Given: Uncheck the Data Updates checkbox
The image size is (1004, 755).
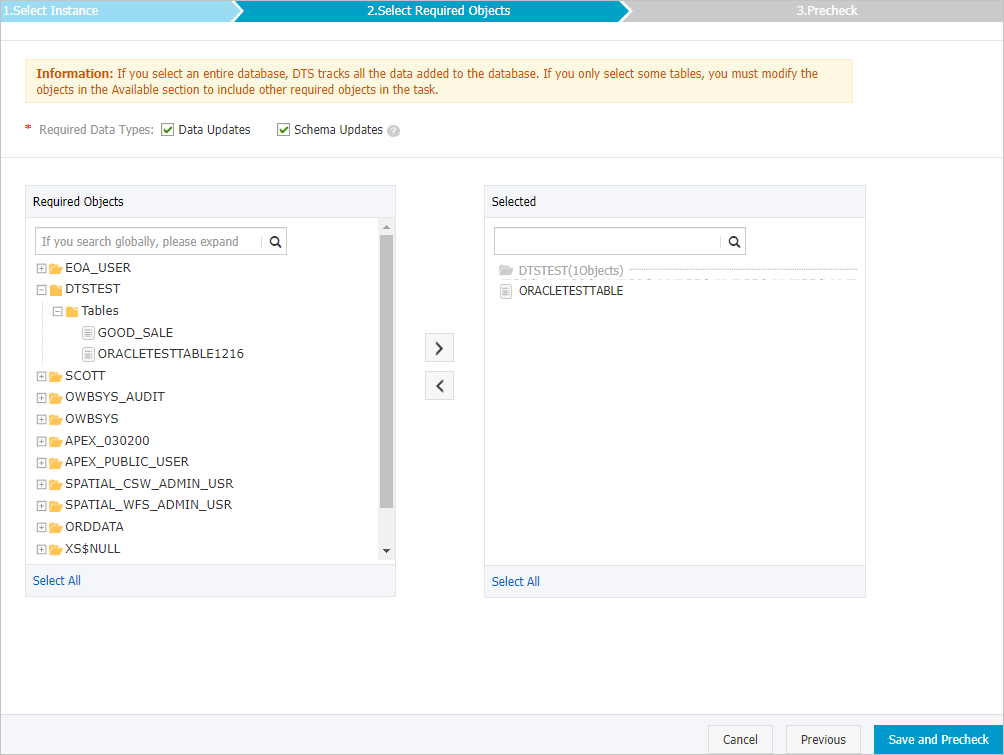Looking at the screenshot, I should point(167,129).
